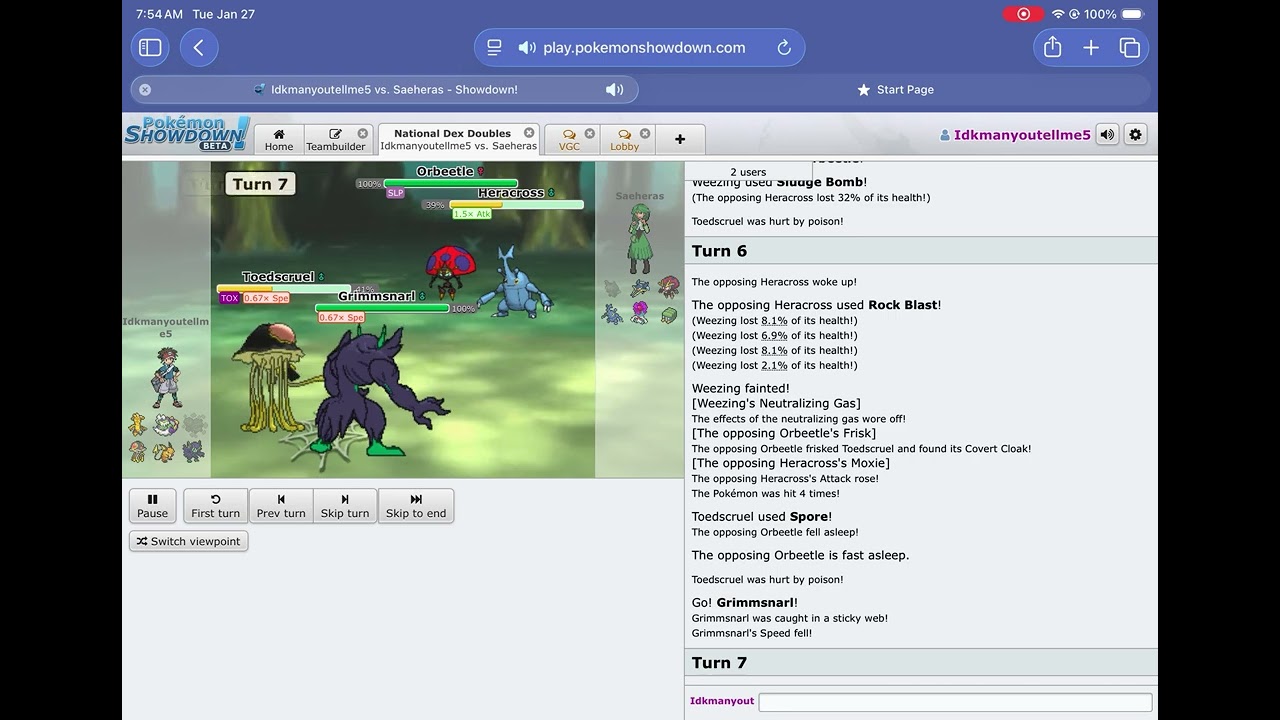1280x720 pixels.
Task: Inspect Grimmsnarl's 100% health bar
Action: 382,309
